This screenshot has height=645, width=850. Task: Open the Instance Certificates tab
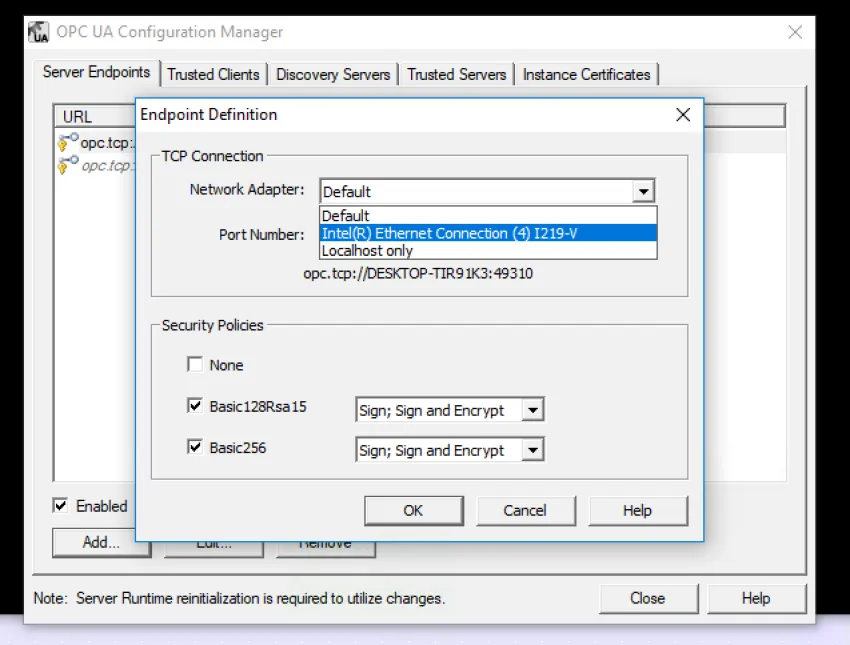pos(587,74)
